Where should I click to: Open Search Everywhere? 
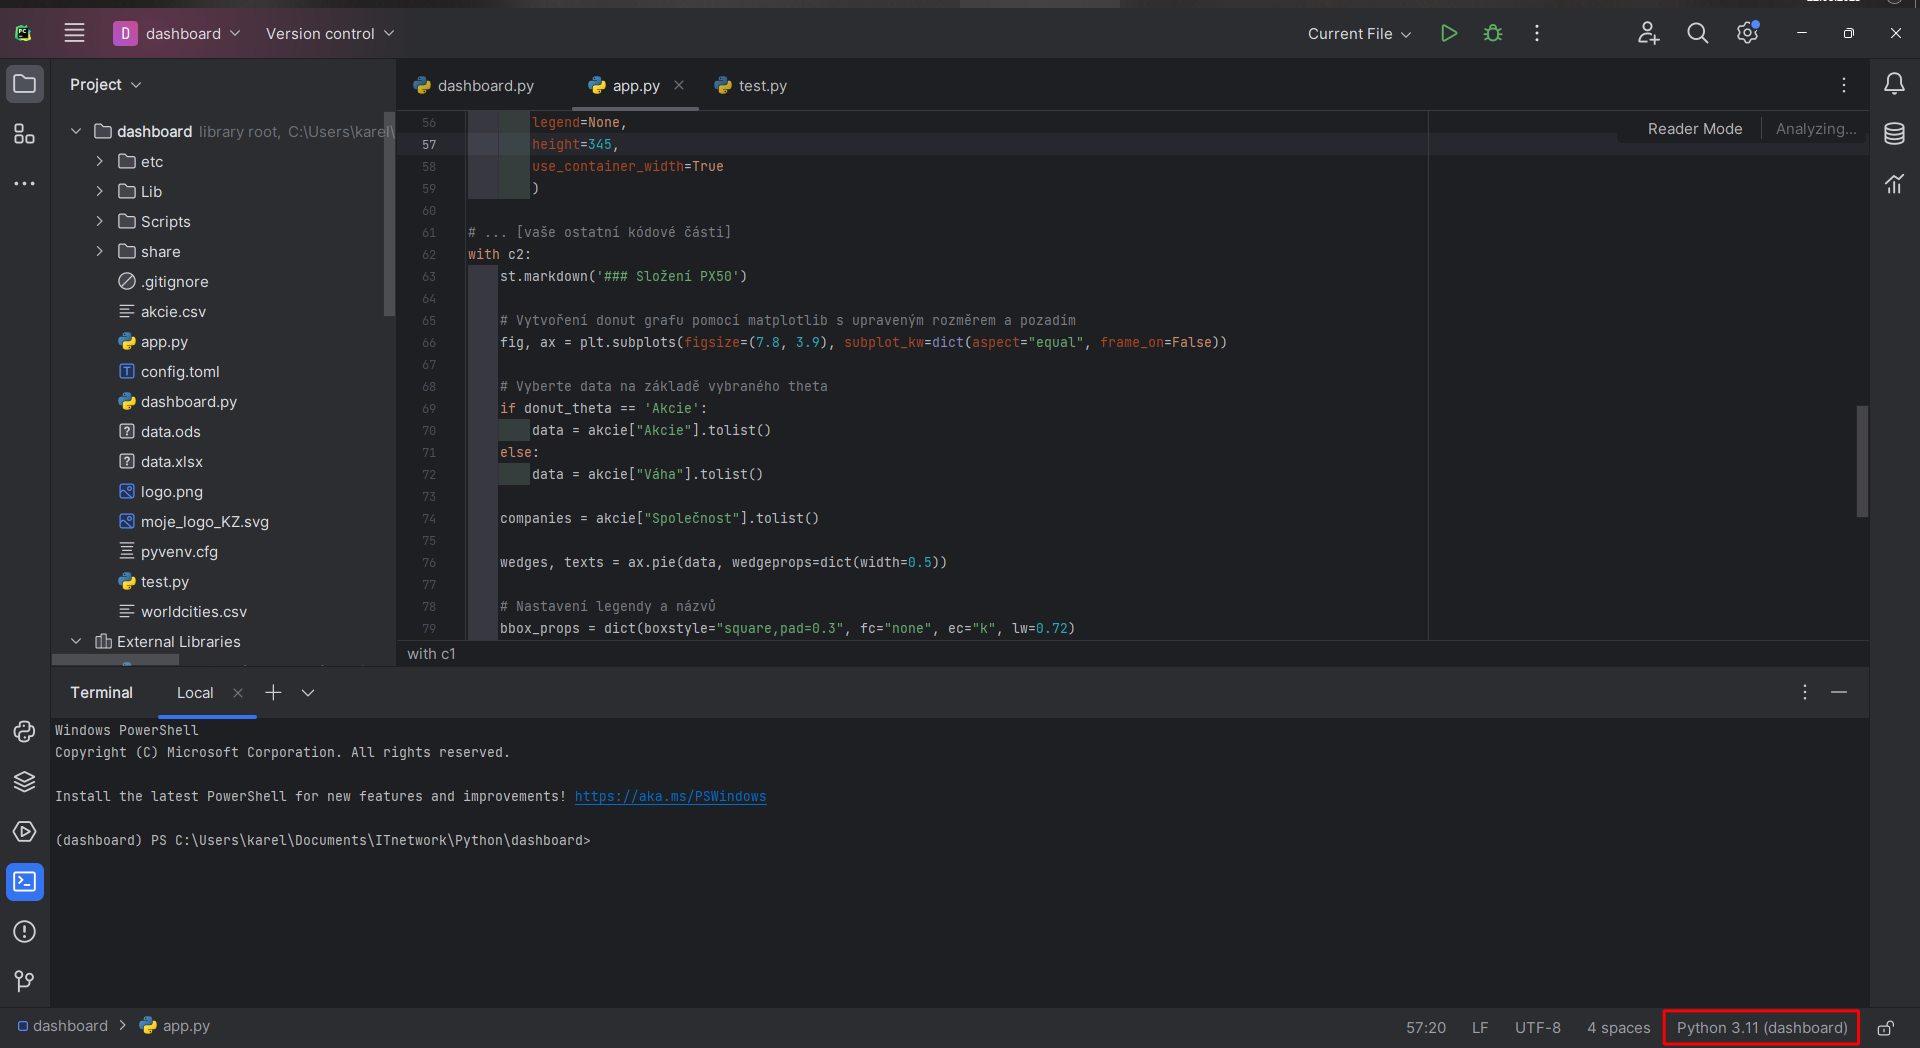coord(1697,33)
